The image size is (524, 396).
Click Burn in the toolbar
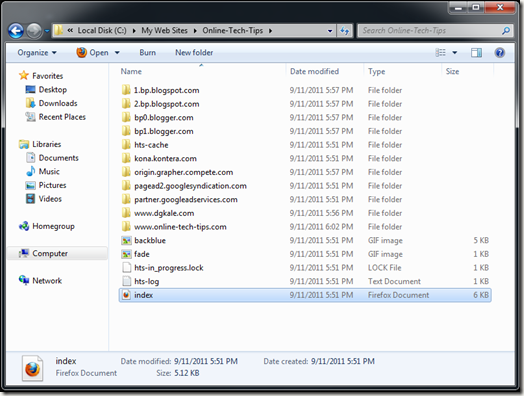147,52
